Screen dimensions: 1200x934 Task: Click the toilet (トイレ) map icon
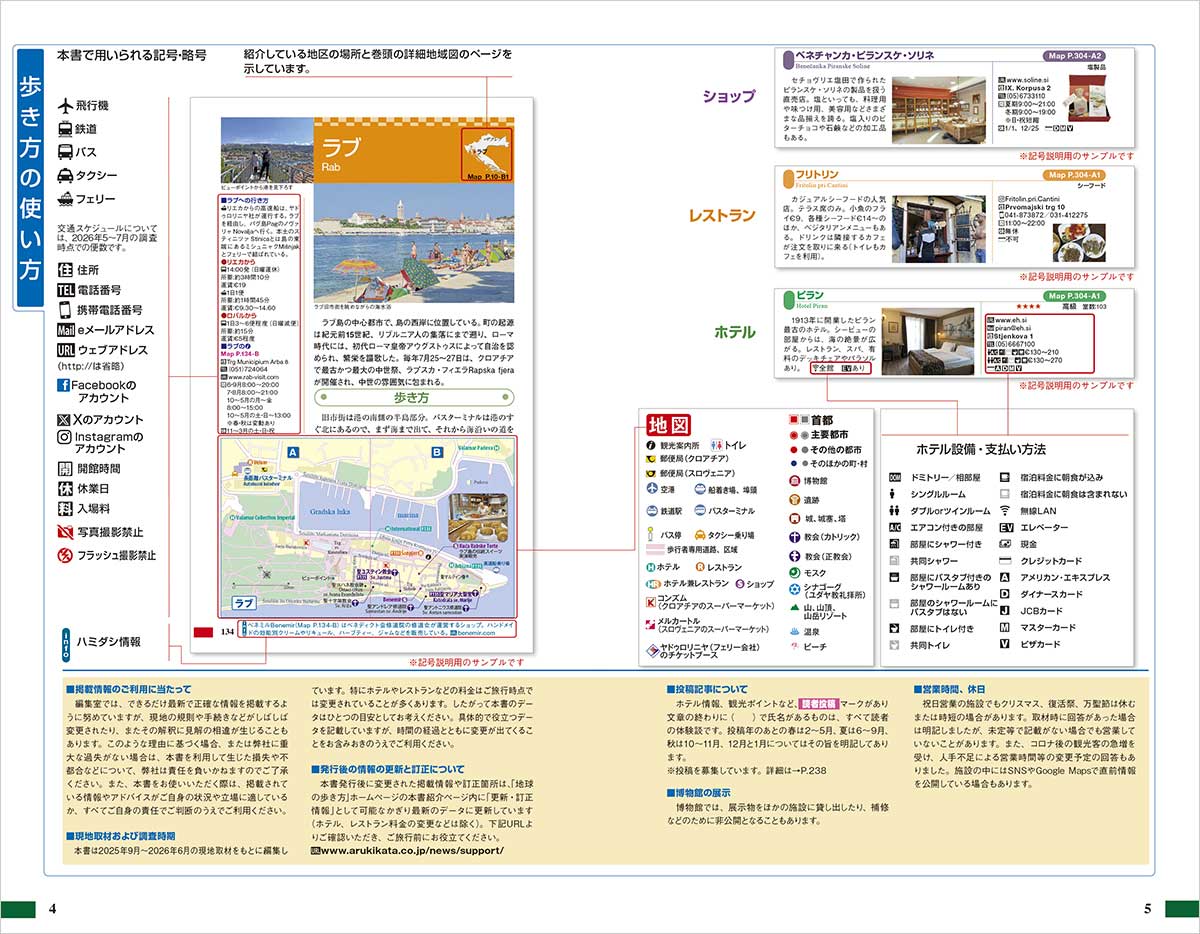coord(716,444)
